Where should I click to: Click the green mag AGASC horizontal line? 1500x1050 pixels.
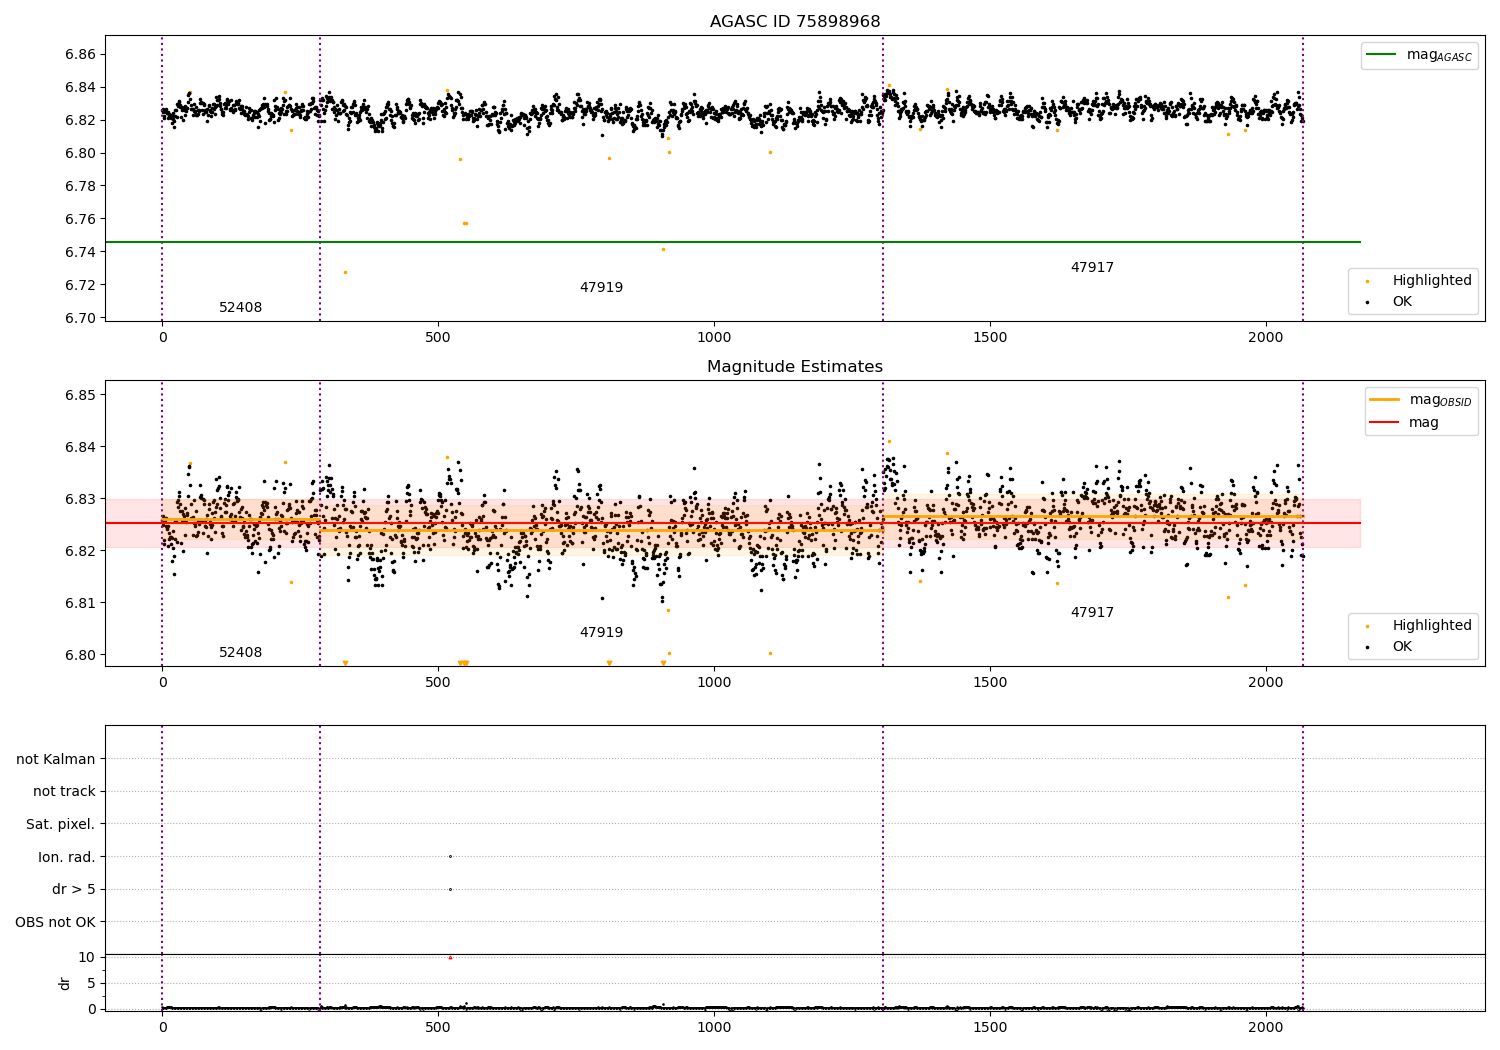[x=733, y=242]
